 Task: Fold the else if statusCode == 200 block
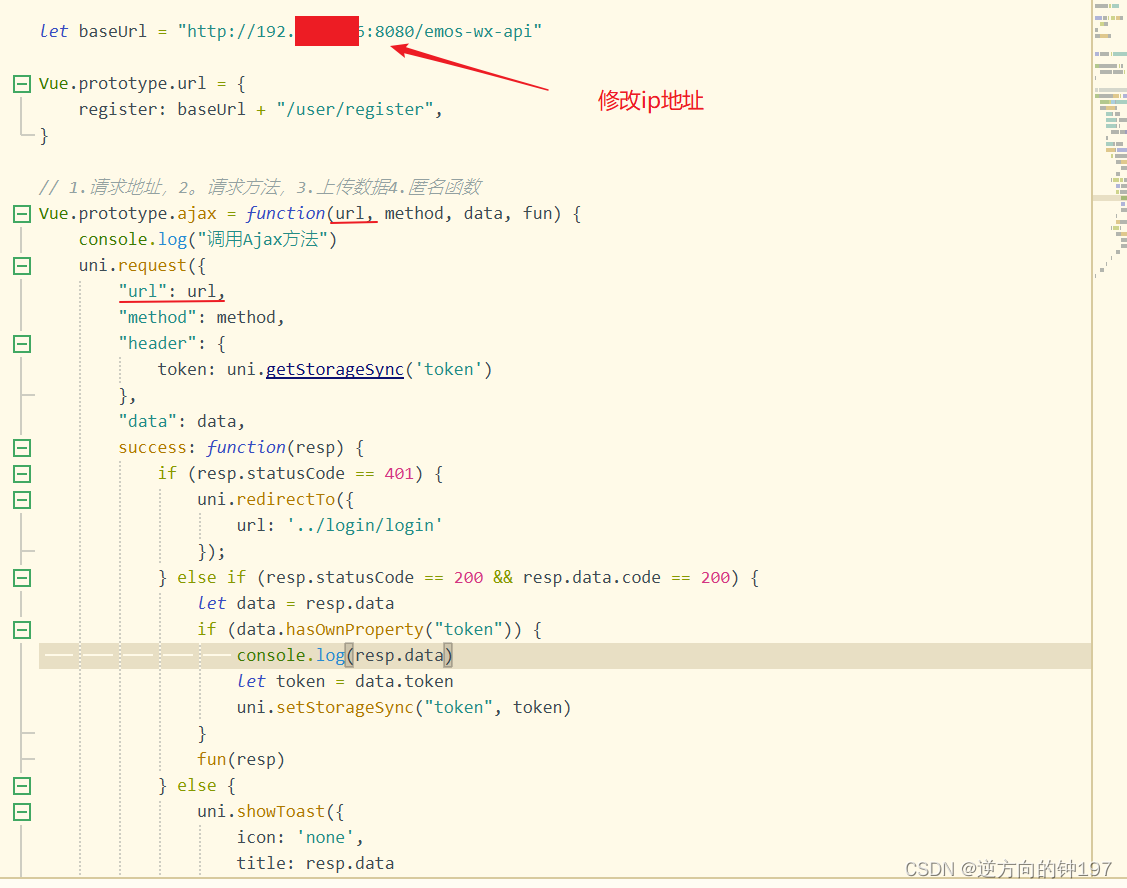[22, 578]
